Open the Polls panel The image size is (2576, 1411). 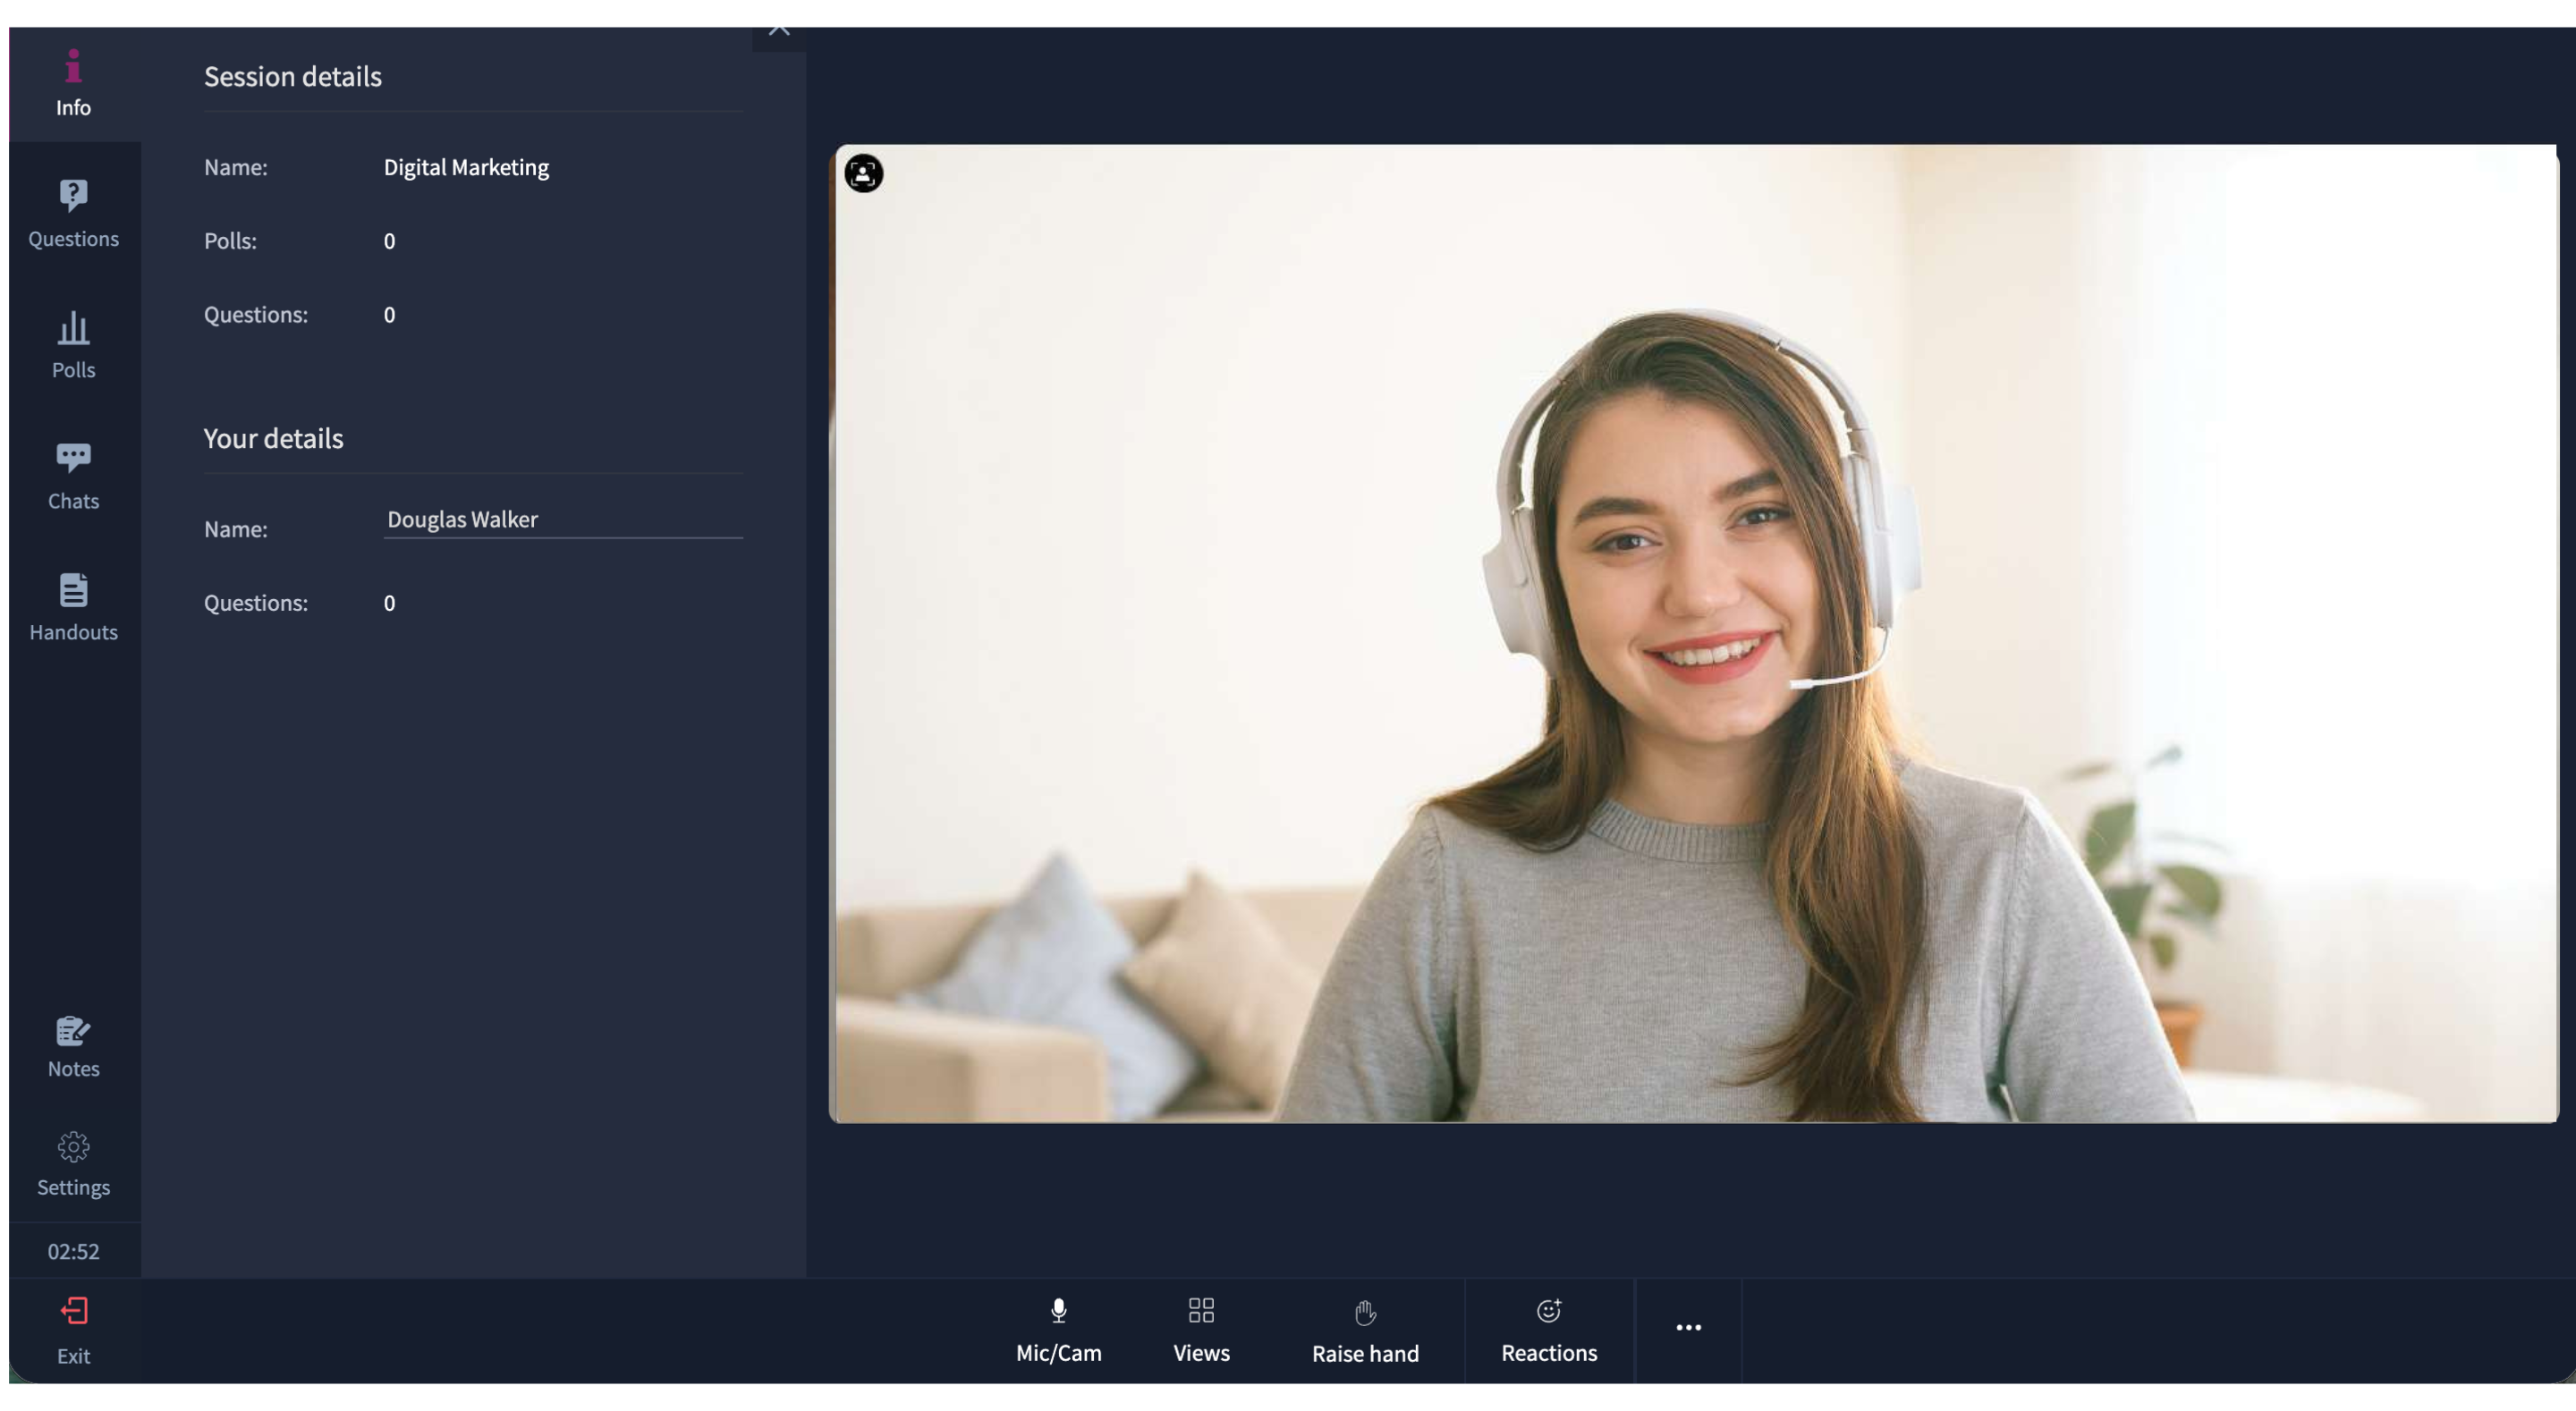[73, 344]
